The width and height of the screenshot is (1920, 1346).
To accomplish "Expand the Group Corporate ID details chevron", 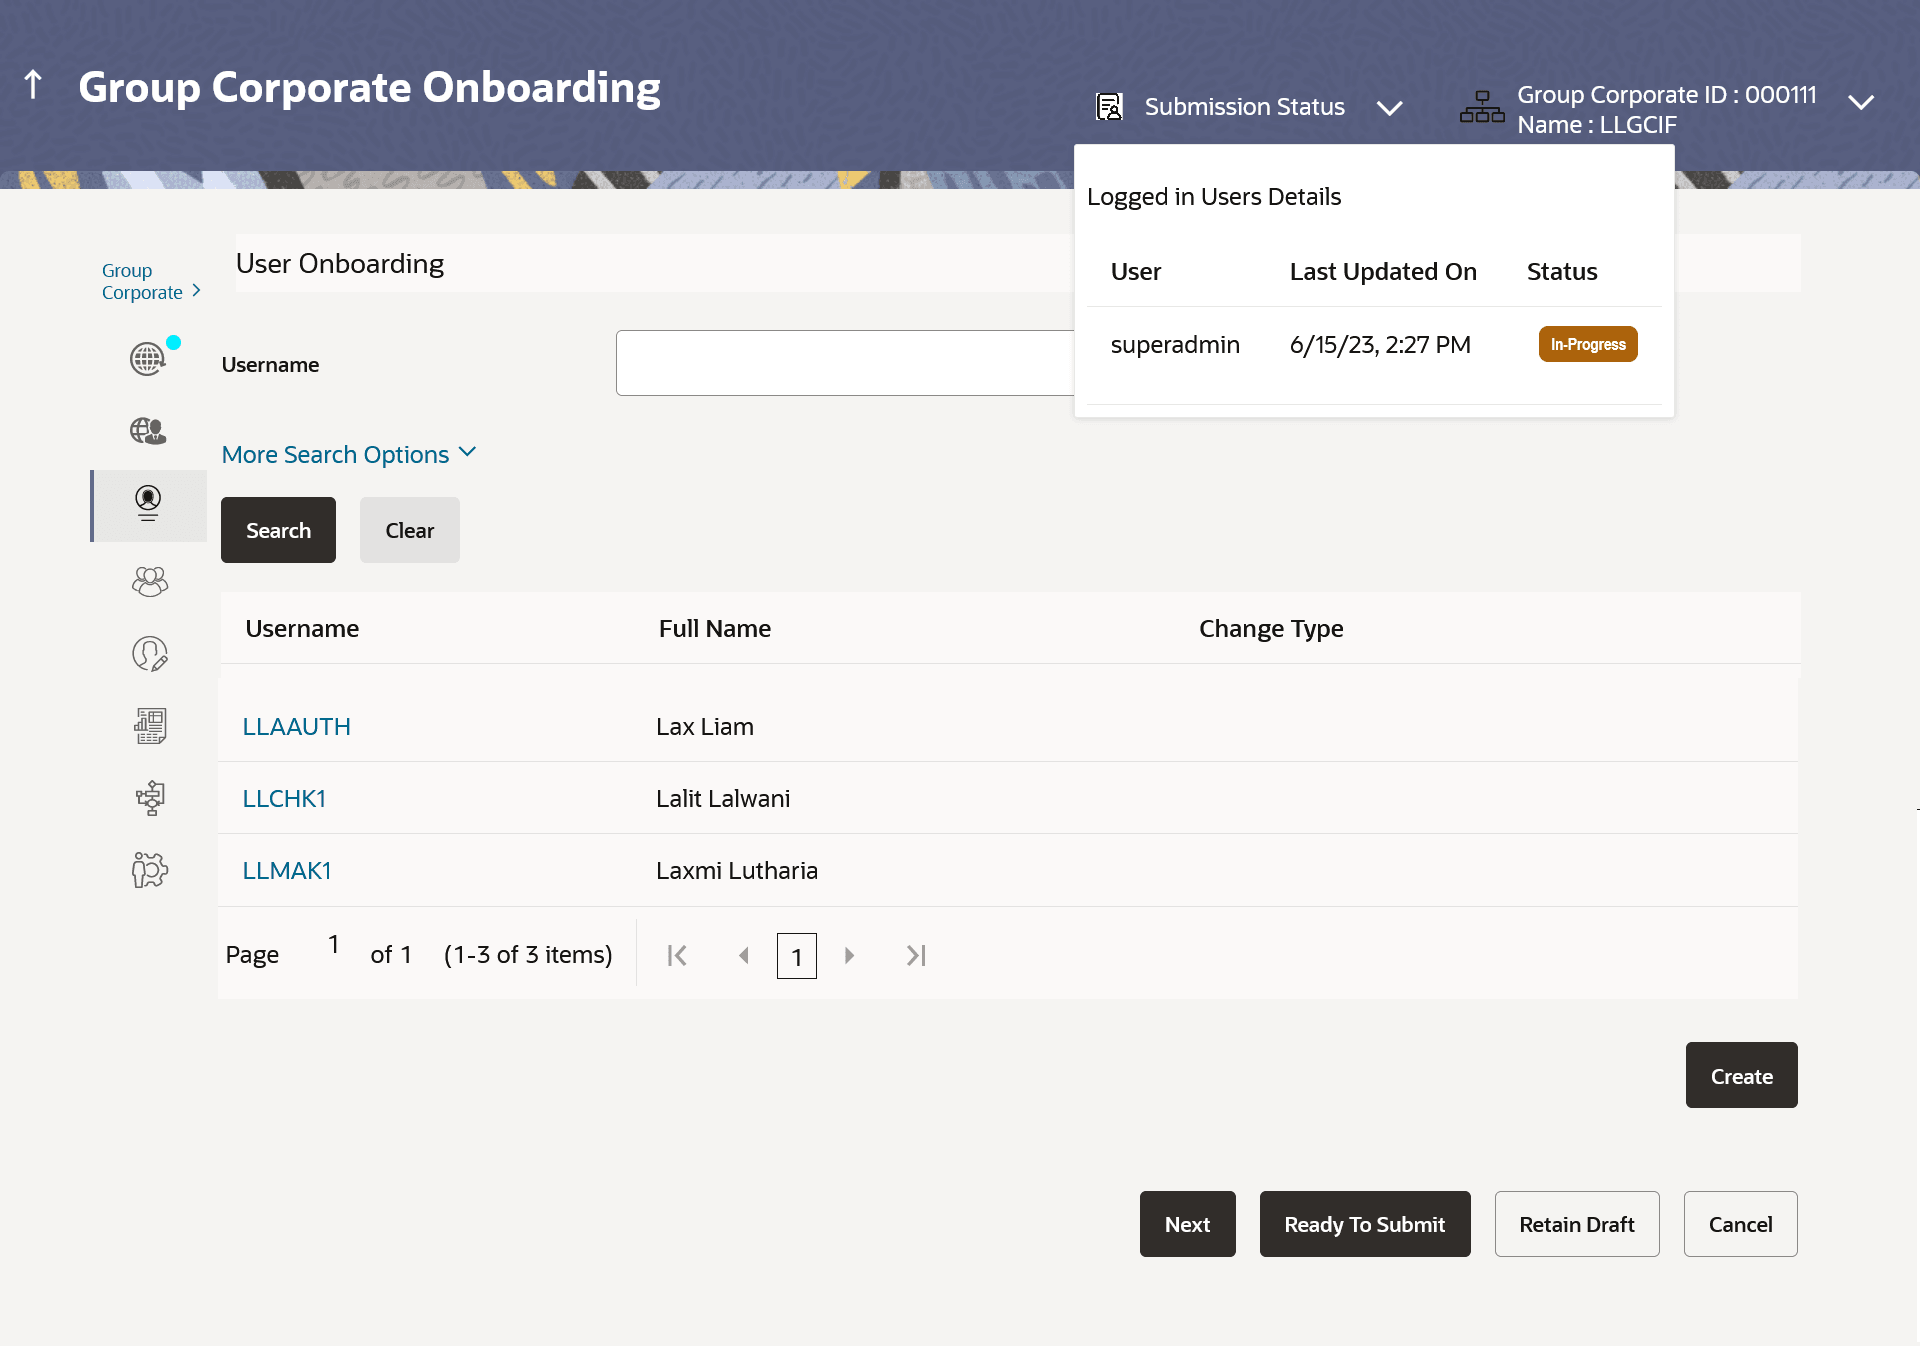I will coord(1860,103).
